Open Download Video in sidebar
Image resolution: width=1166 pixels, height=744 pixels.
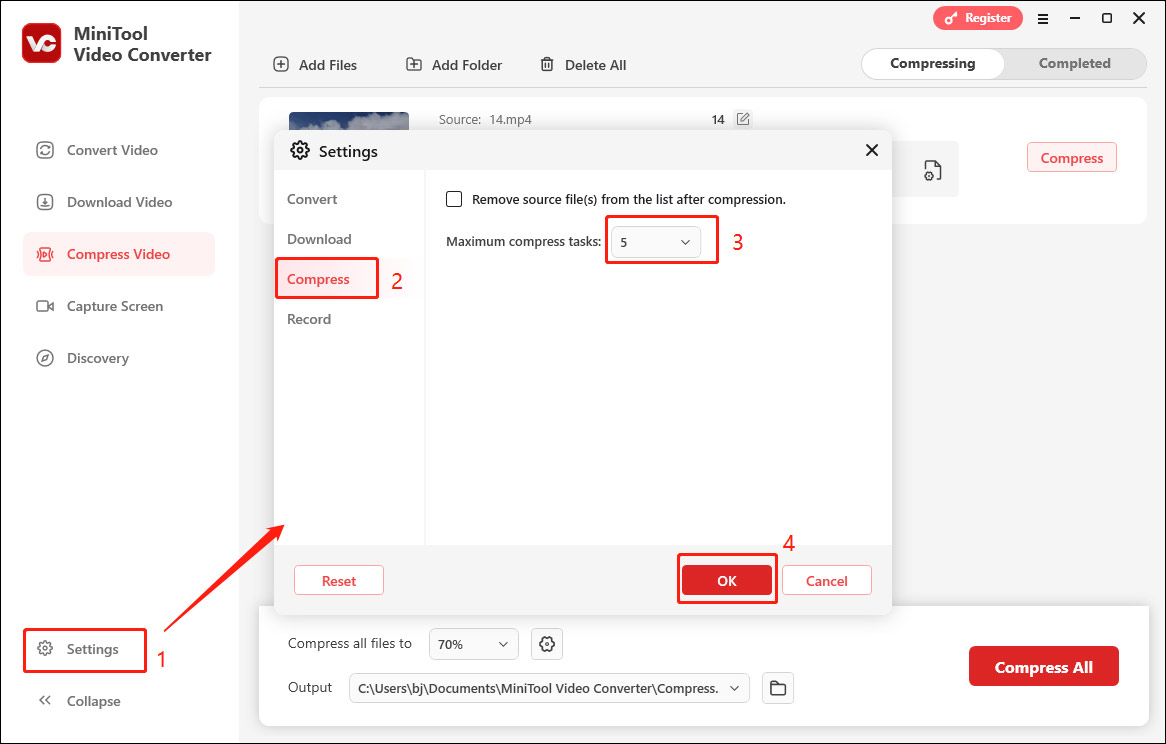tap(119, 202)
